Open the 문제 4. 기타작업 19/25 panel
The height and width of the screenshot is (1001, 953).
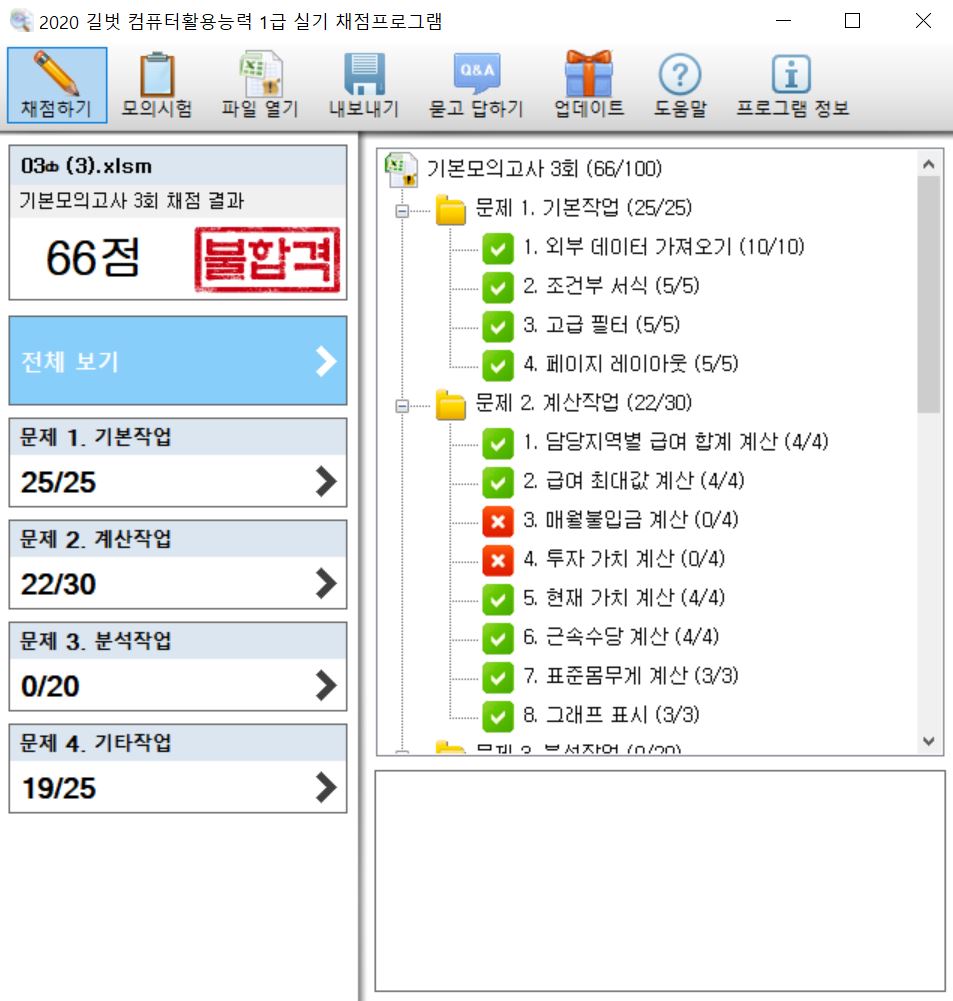point(178,769)
